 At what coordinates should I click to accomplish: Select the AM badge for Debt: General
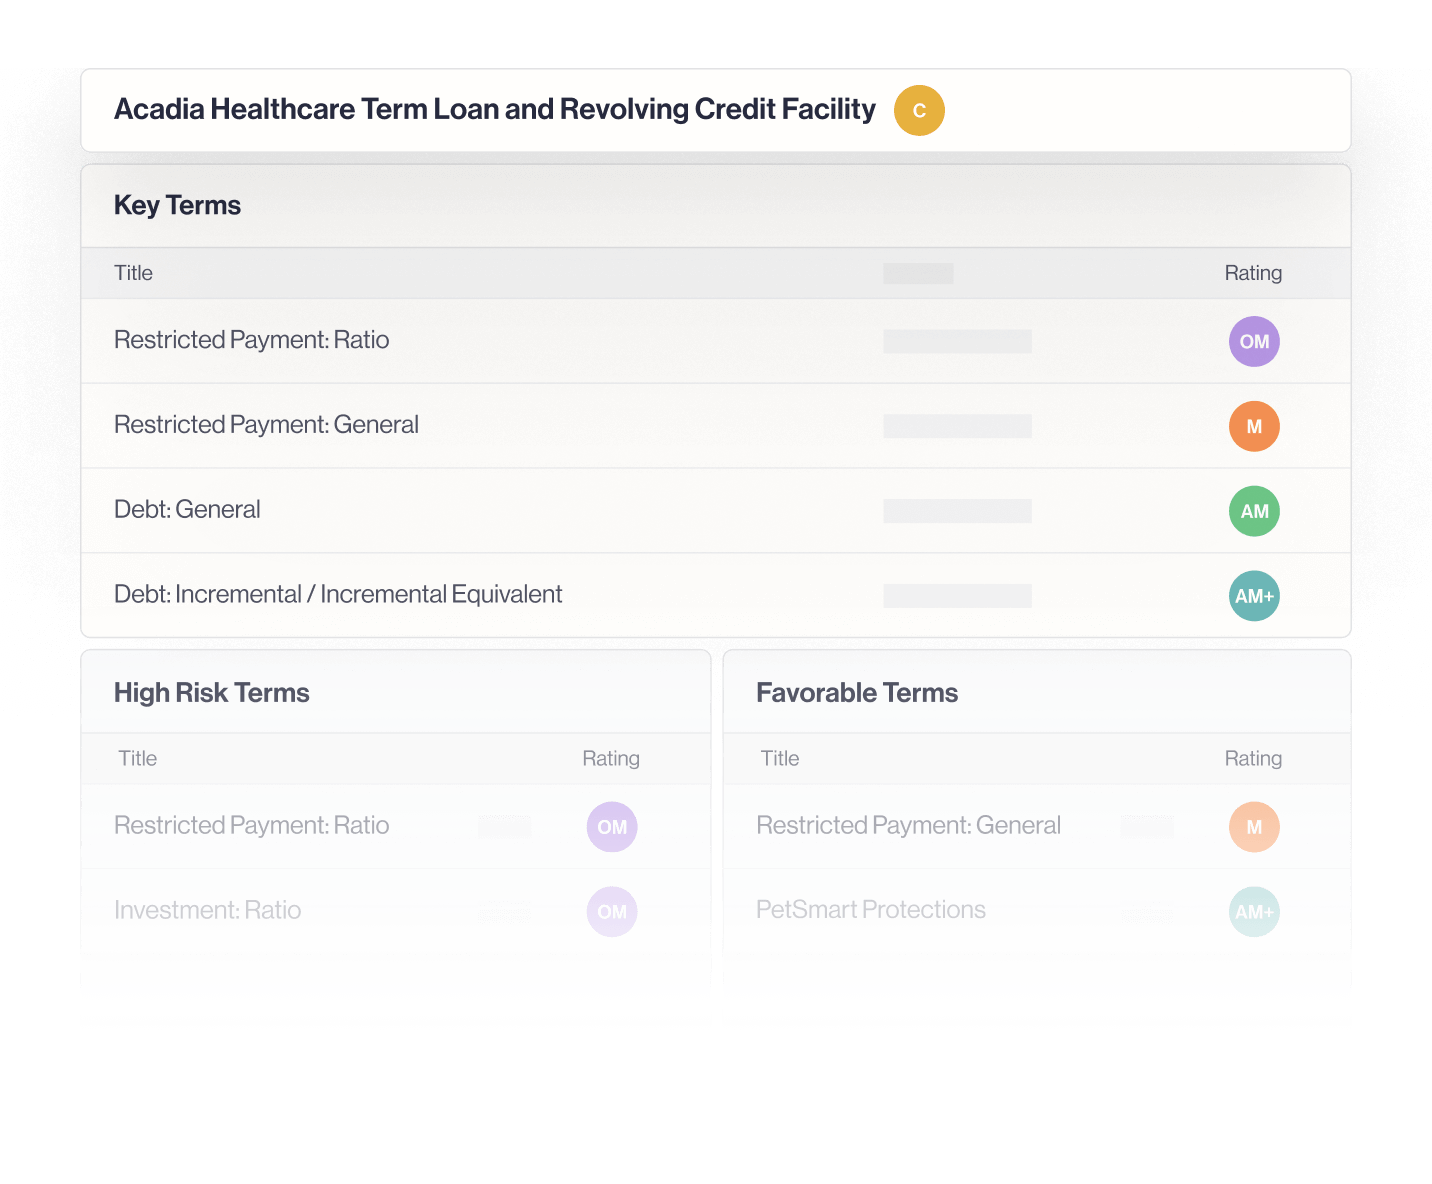point(1254,511)
